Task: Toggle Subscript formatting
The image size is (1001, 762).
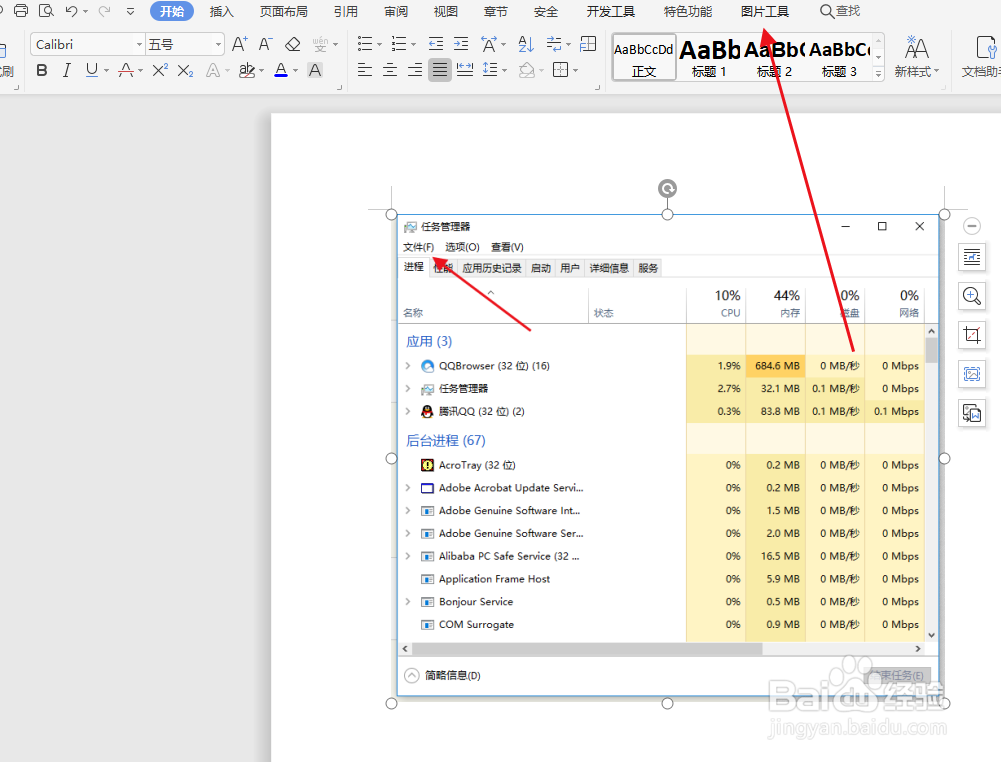Action: click(186, 70)
